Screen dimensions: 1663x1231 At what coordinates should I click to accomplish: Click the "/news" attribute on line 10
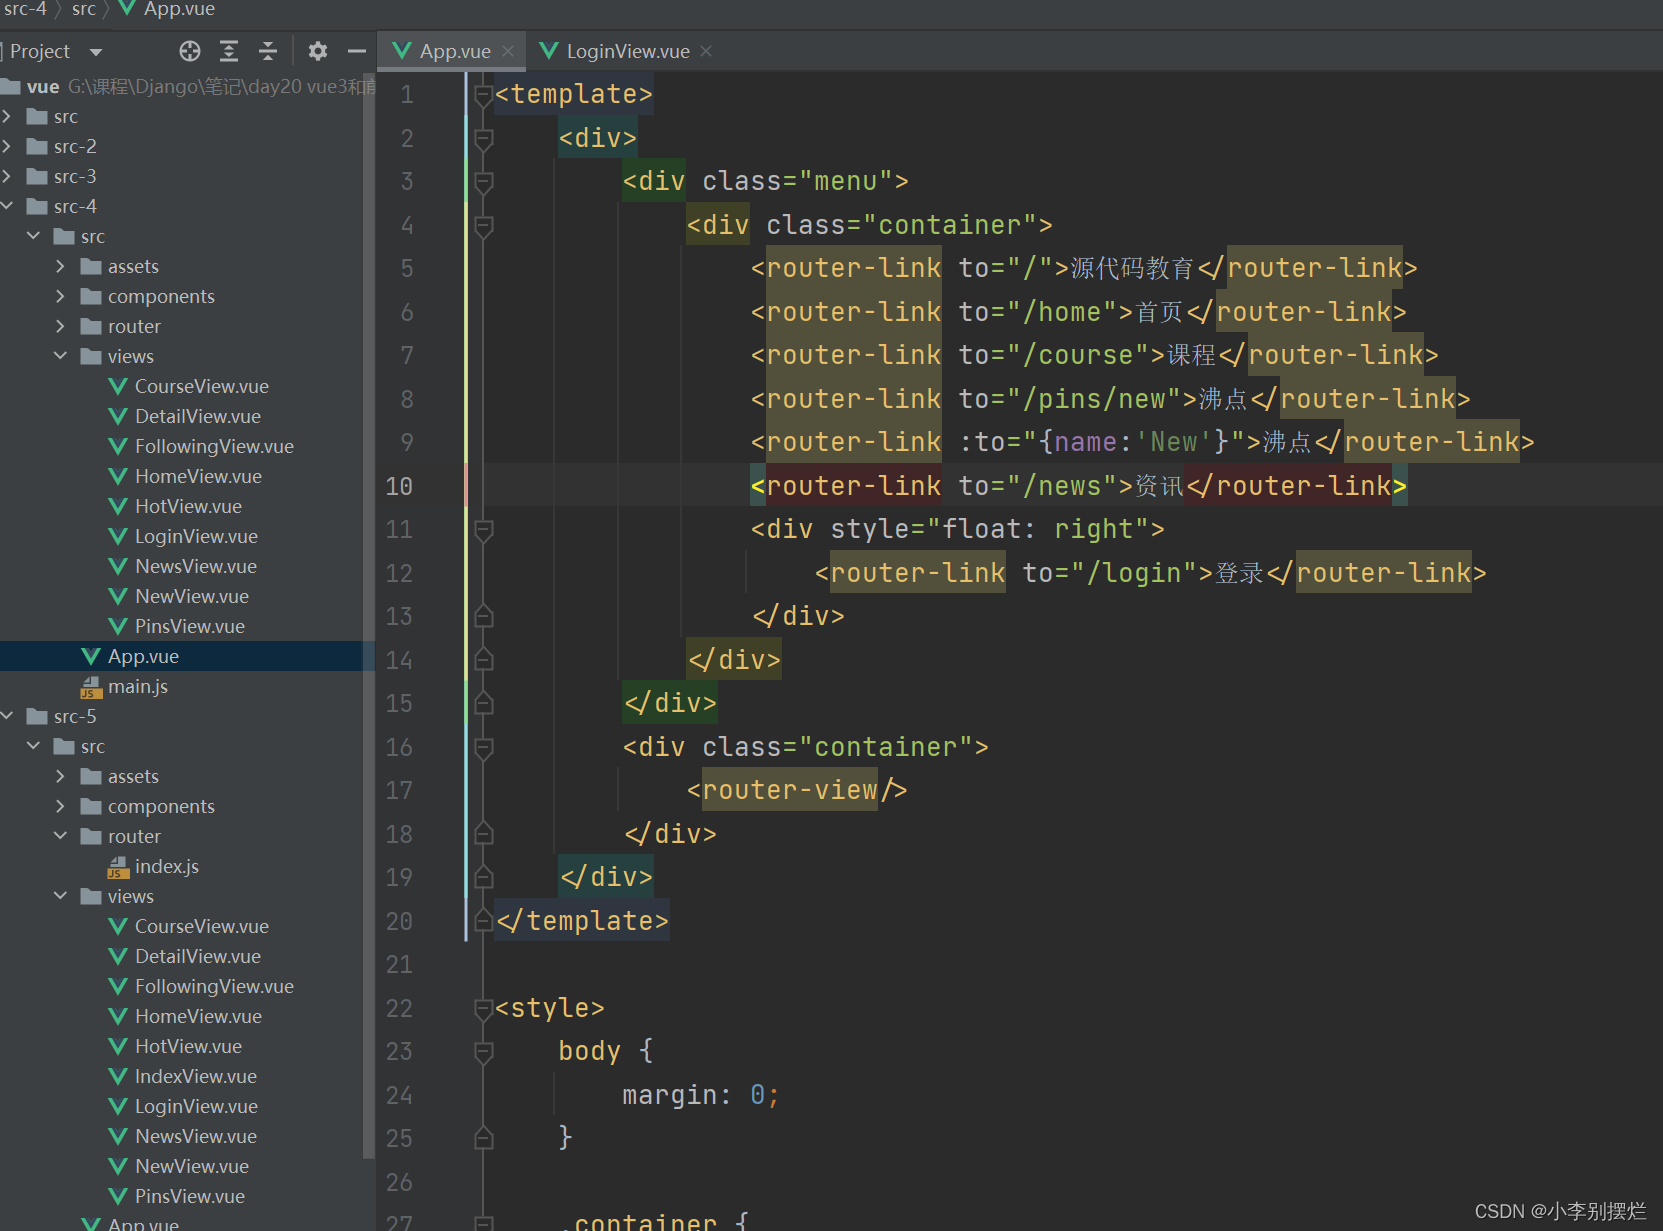1061,486
